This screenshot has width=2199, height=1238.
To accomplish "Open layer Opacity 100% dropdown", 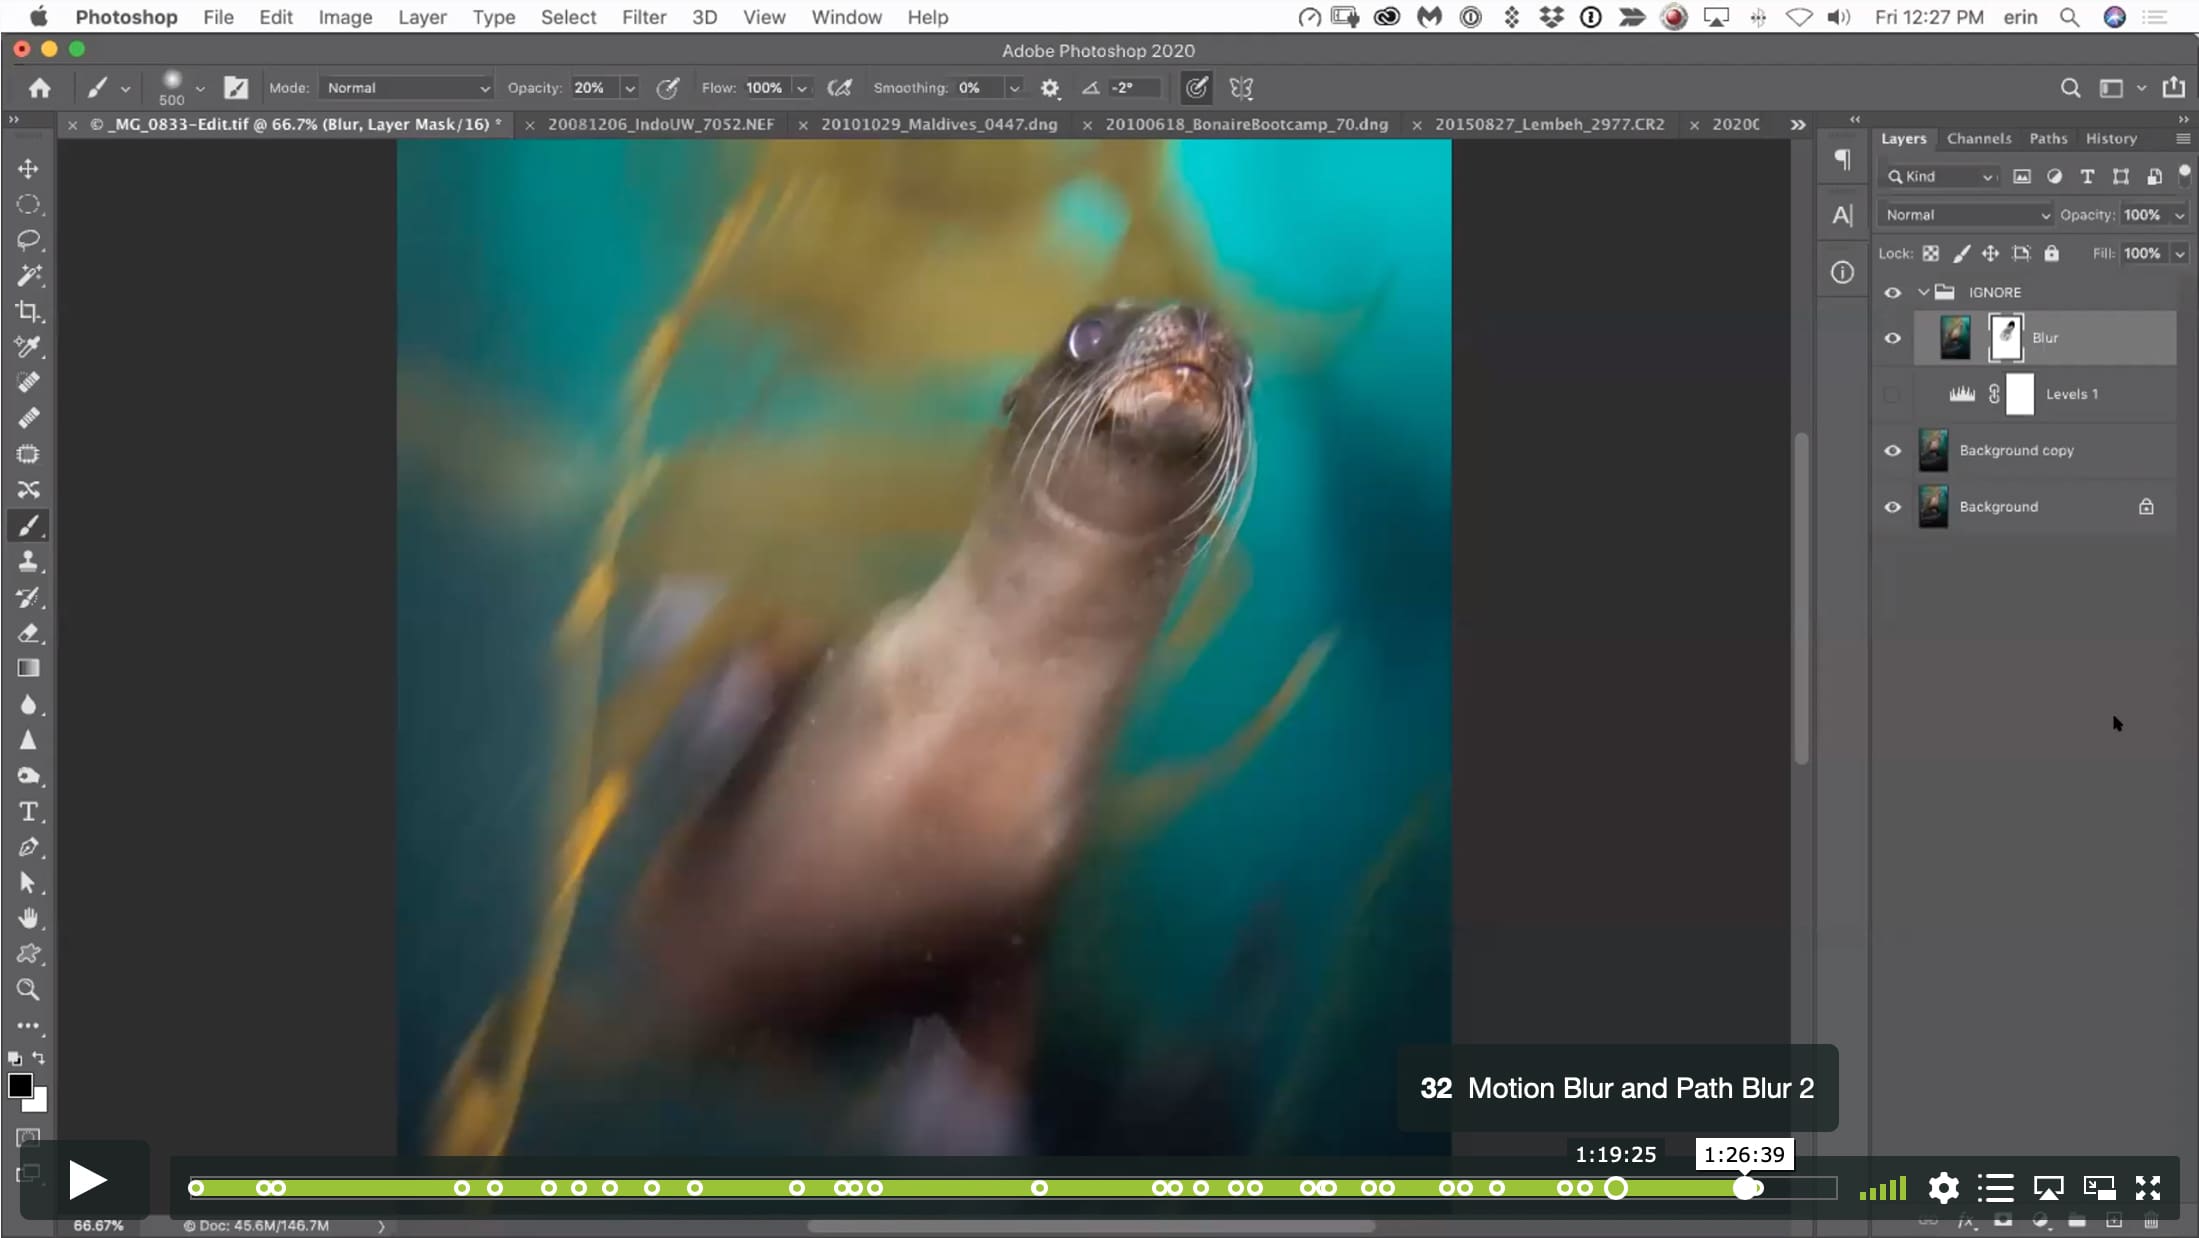I will click(2180, 215).
